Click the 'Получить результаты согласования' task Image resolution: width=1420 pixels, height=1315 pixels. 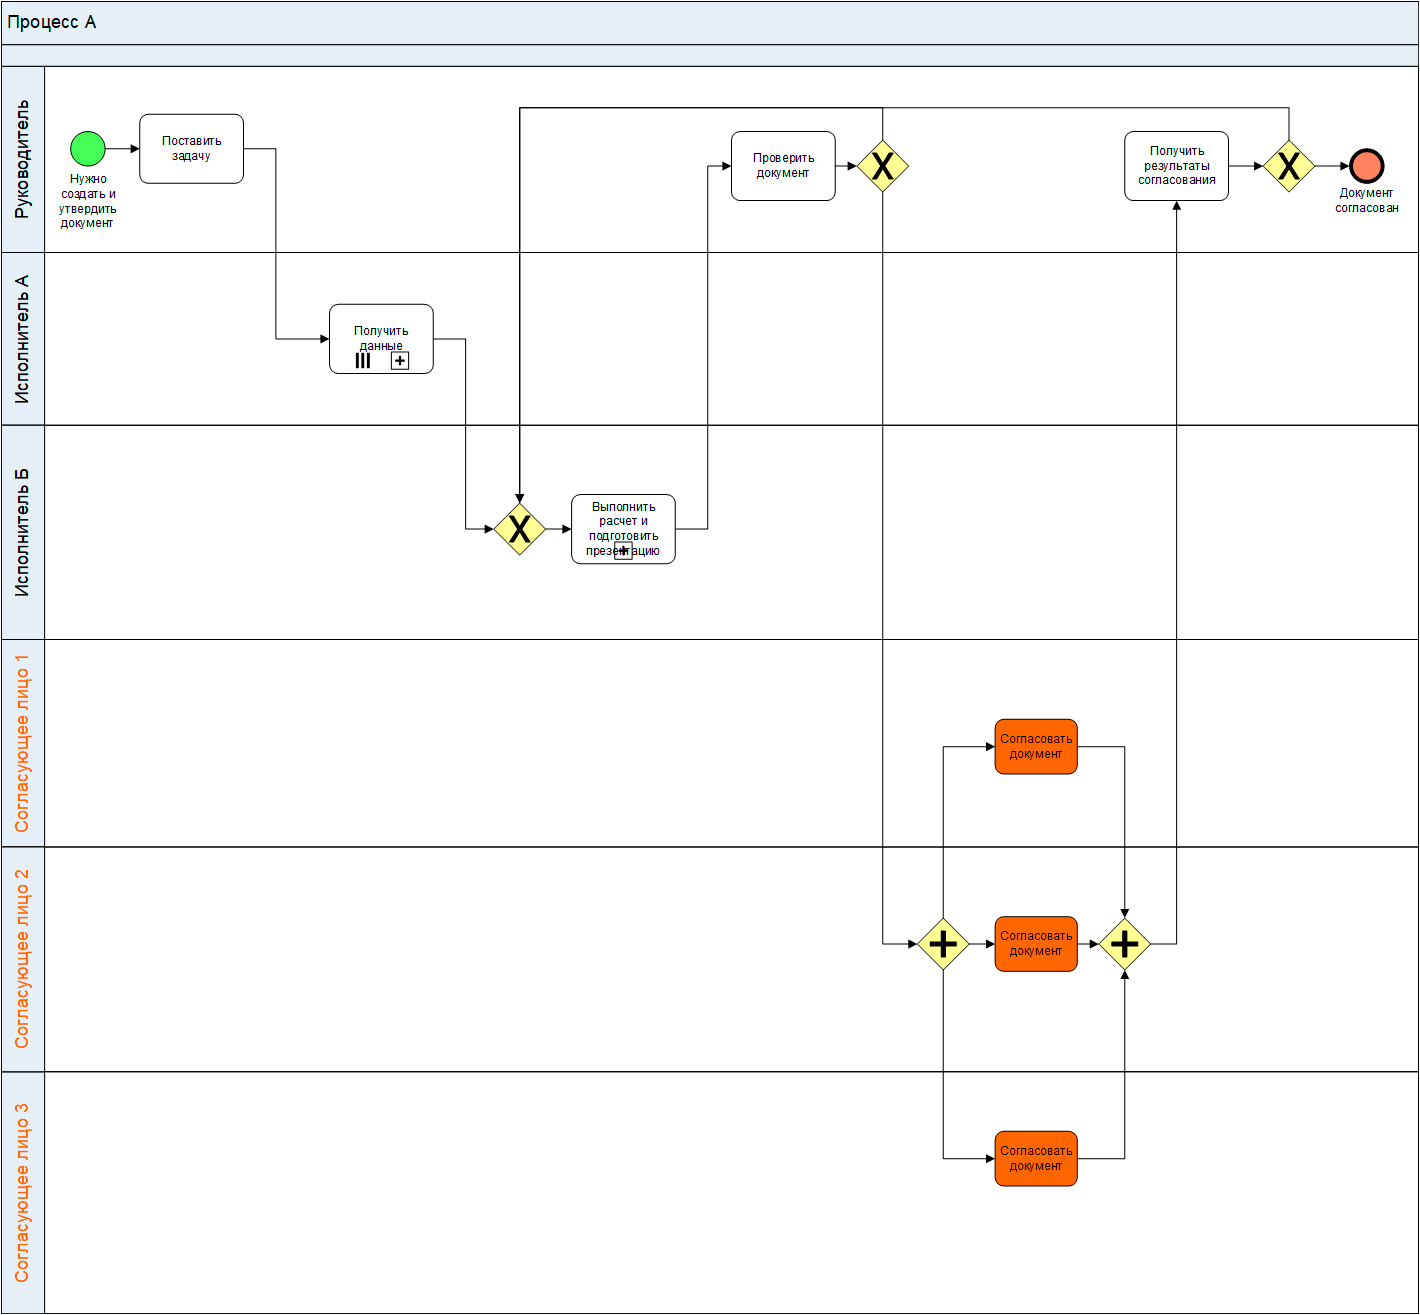(1176, 166)
